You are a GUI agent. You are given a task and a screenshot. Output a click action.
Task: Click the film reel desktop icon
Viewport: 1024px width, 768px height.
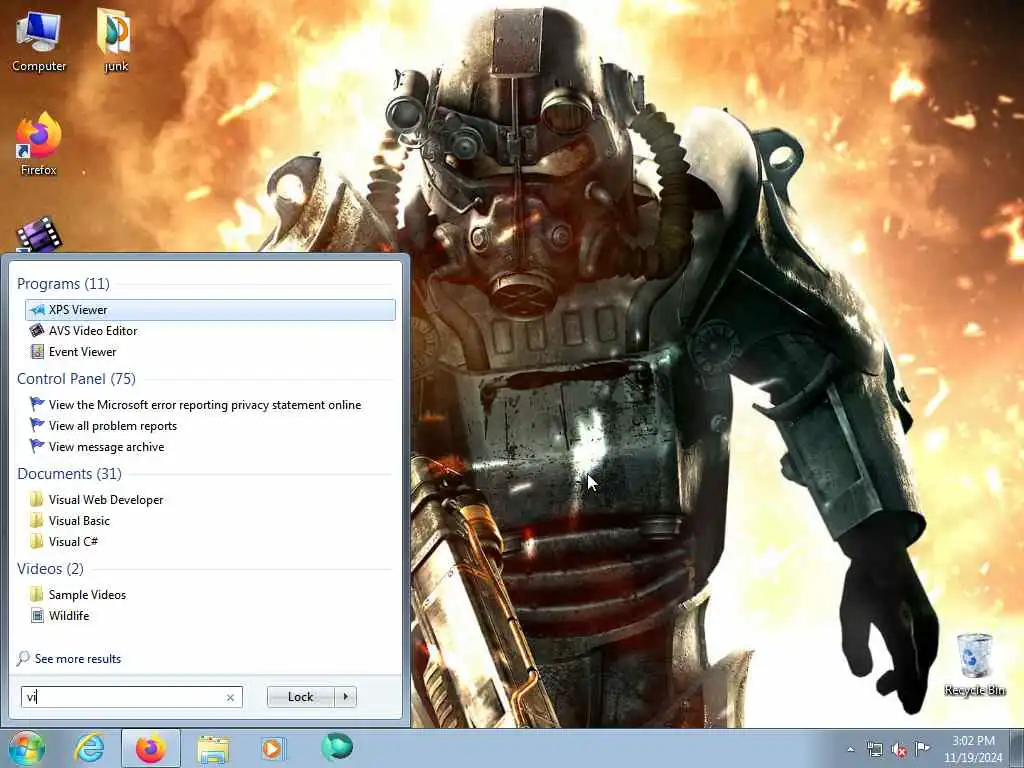38,235
